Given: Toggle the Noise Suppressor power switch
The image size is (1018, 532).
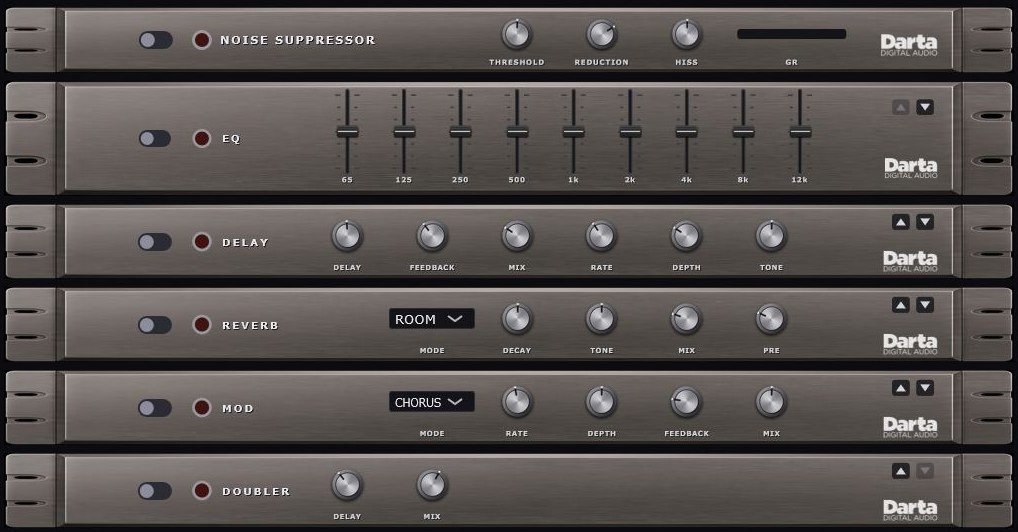Looking at the screenshot, I should 156,40.
